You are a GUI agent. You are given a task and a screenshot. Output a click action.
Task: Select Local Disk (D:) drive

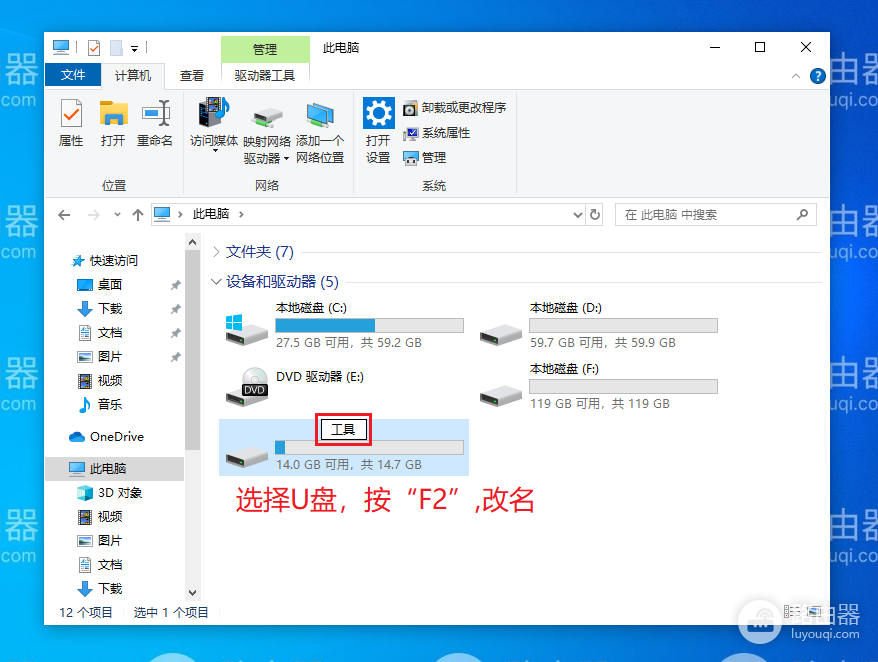pos(598,325)
